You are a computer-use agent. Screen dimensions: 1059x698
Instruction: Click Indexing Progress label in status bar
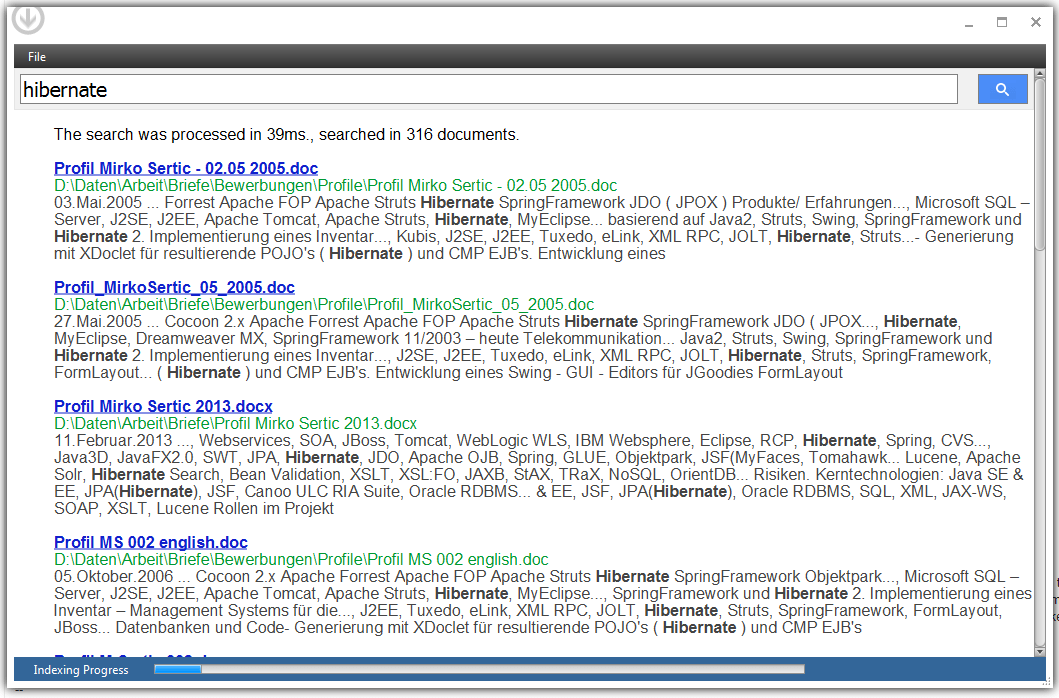click(x=81, y=670)
